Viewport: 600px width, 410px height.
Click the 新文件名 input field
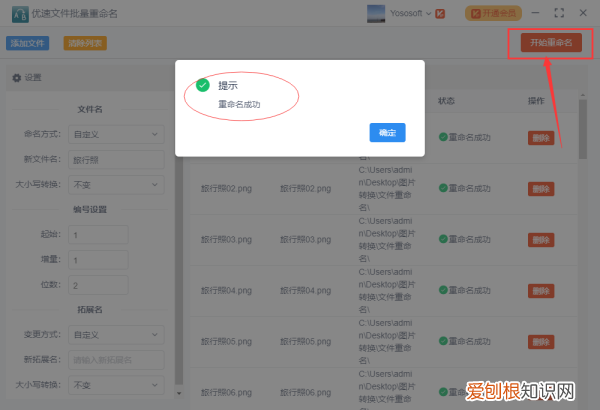(116, 160)
